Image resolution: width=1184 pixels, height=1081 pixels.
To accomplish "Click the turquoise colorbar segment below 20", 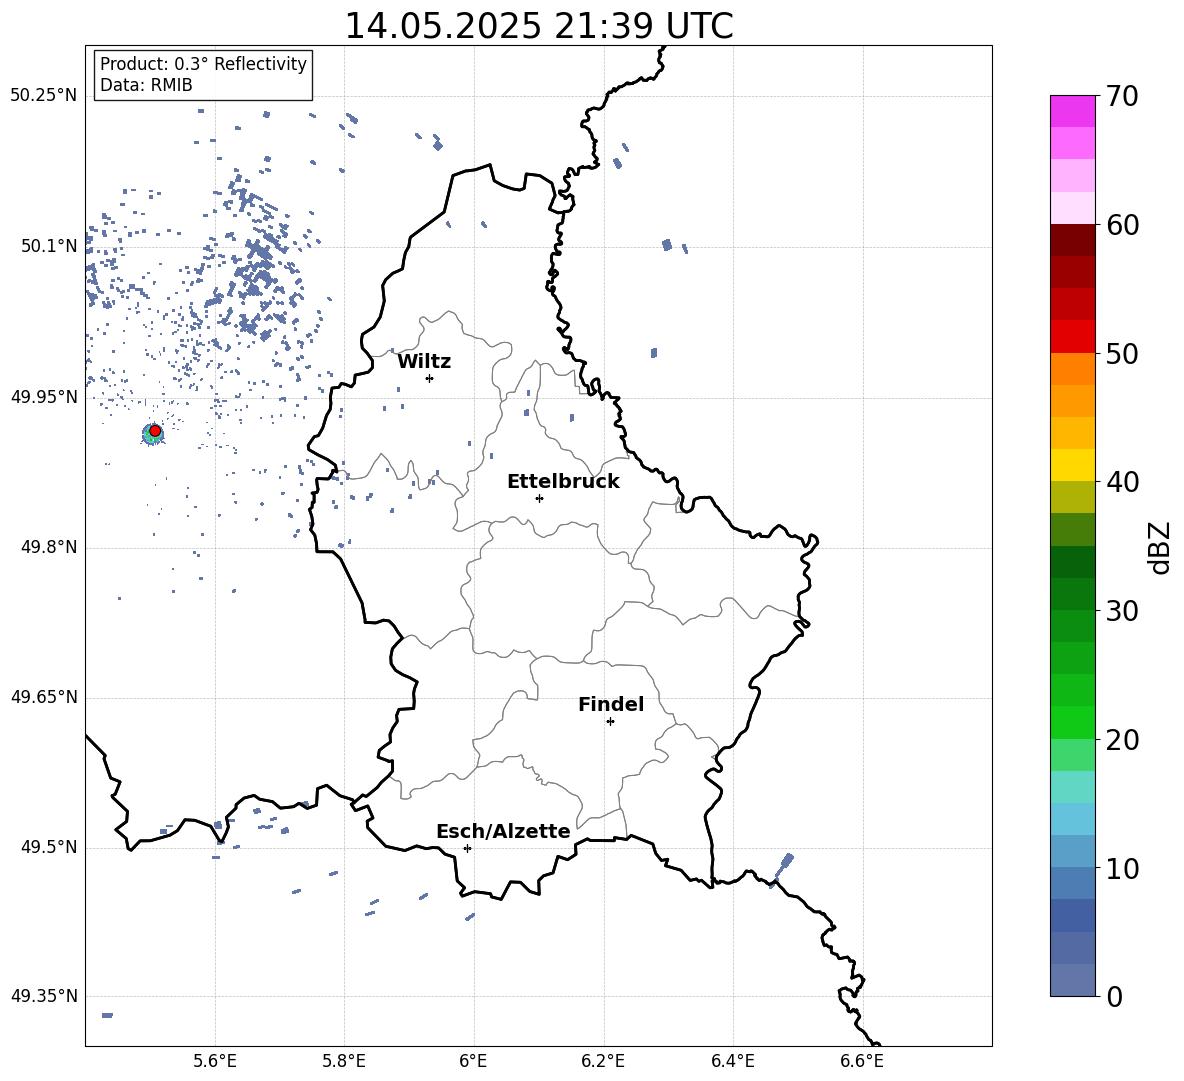I will click(1073, 787).
